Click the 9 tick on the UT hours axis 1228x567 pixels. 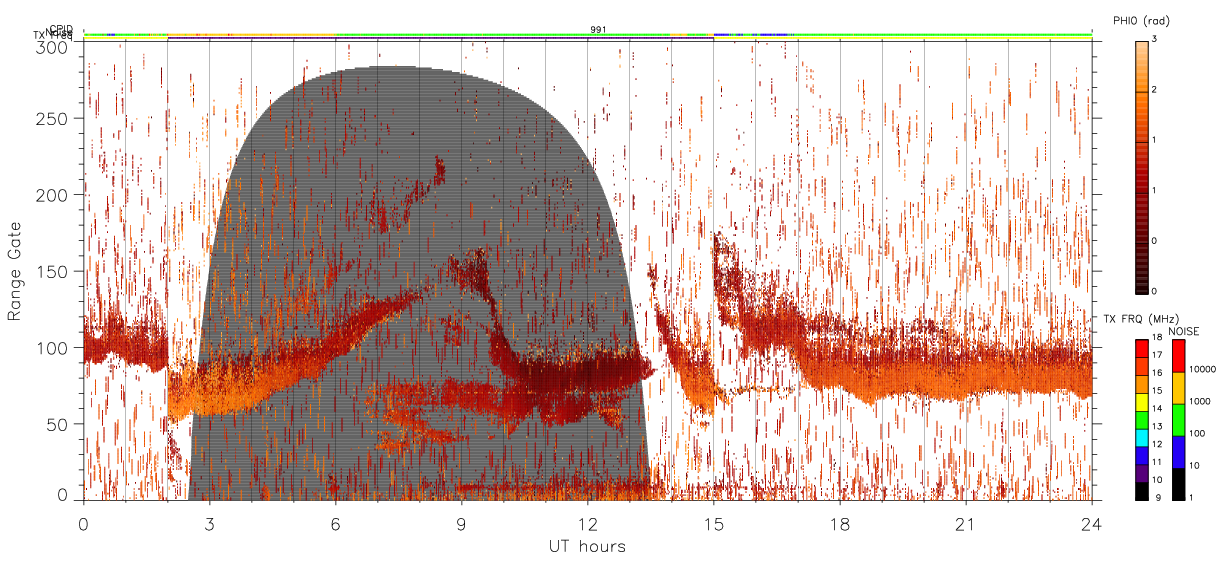coord(461,523)
